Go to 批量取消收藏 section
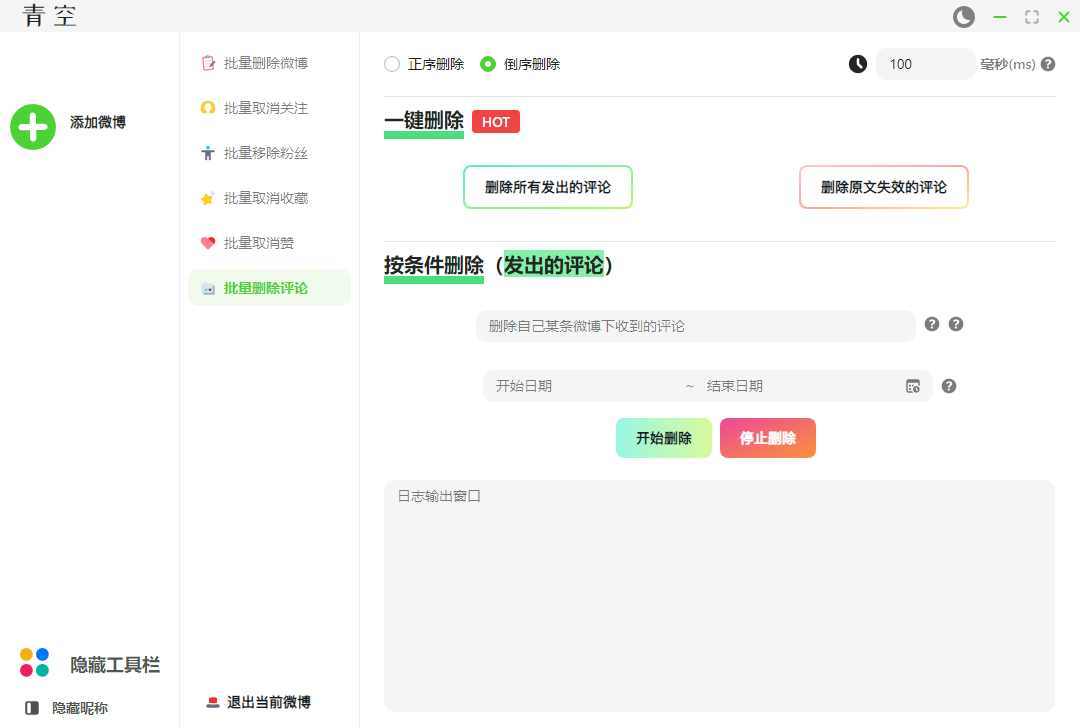 [265, 198]
